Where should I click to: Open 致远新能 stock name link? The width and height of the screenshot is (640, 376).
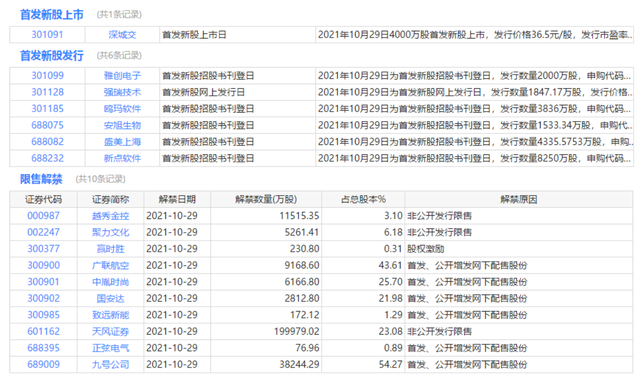[x=110, y=315]
